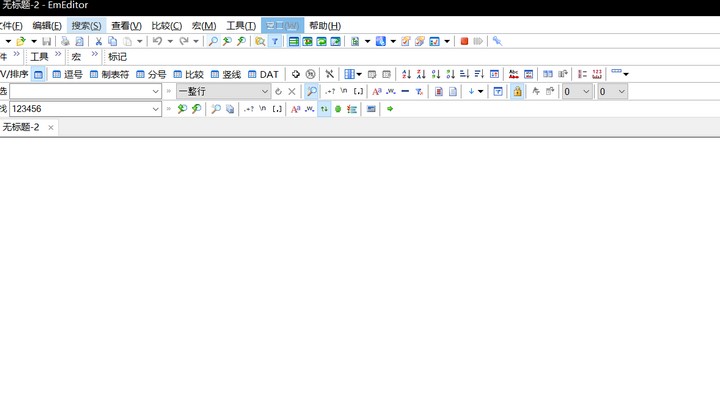The height and width of the screenshot is (417, 720).
Task: Toggle the padlock lock icon in filter bar
Action: [x=517, y=91]
